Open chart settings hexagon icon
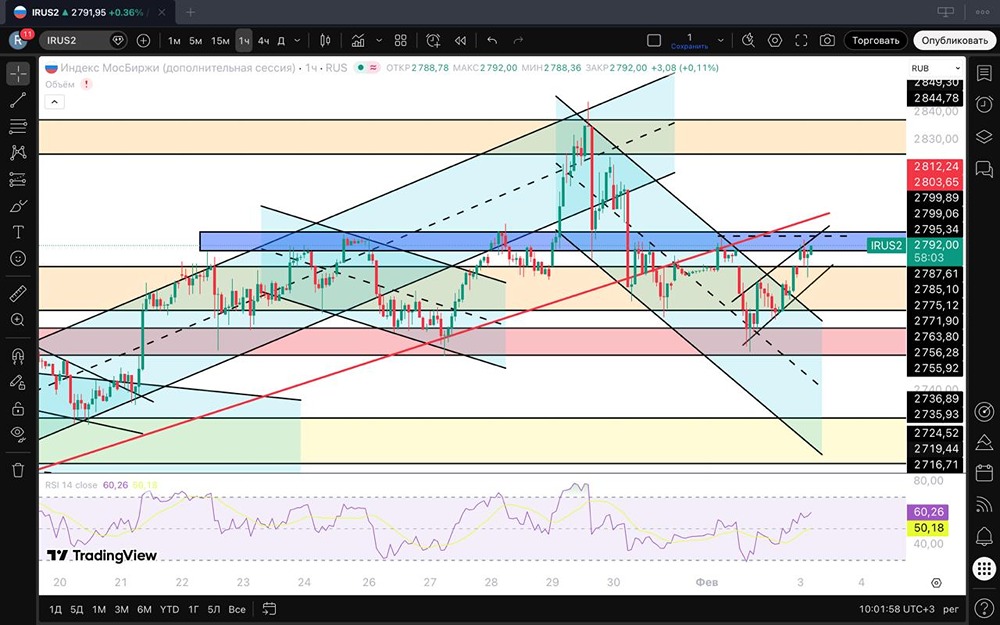The height and width of the screenshot is (625, 1000). pos(775,40)
